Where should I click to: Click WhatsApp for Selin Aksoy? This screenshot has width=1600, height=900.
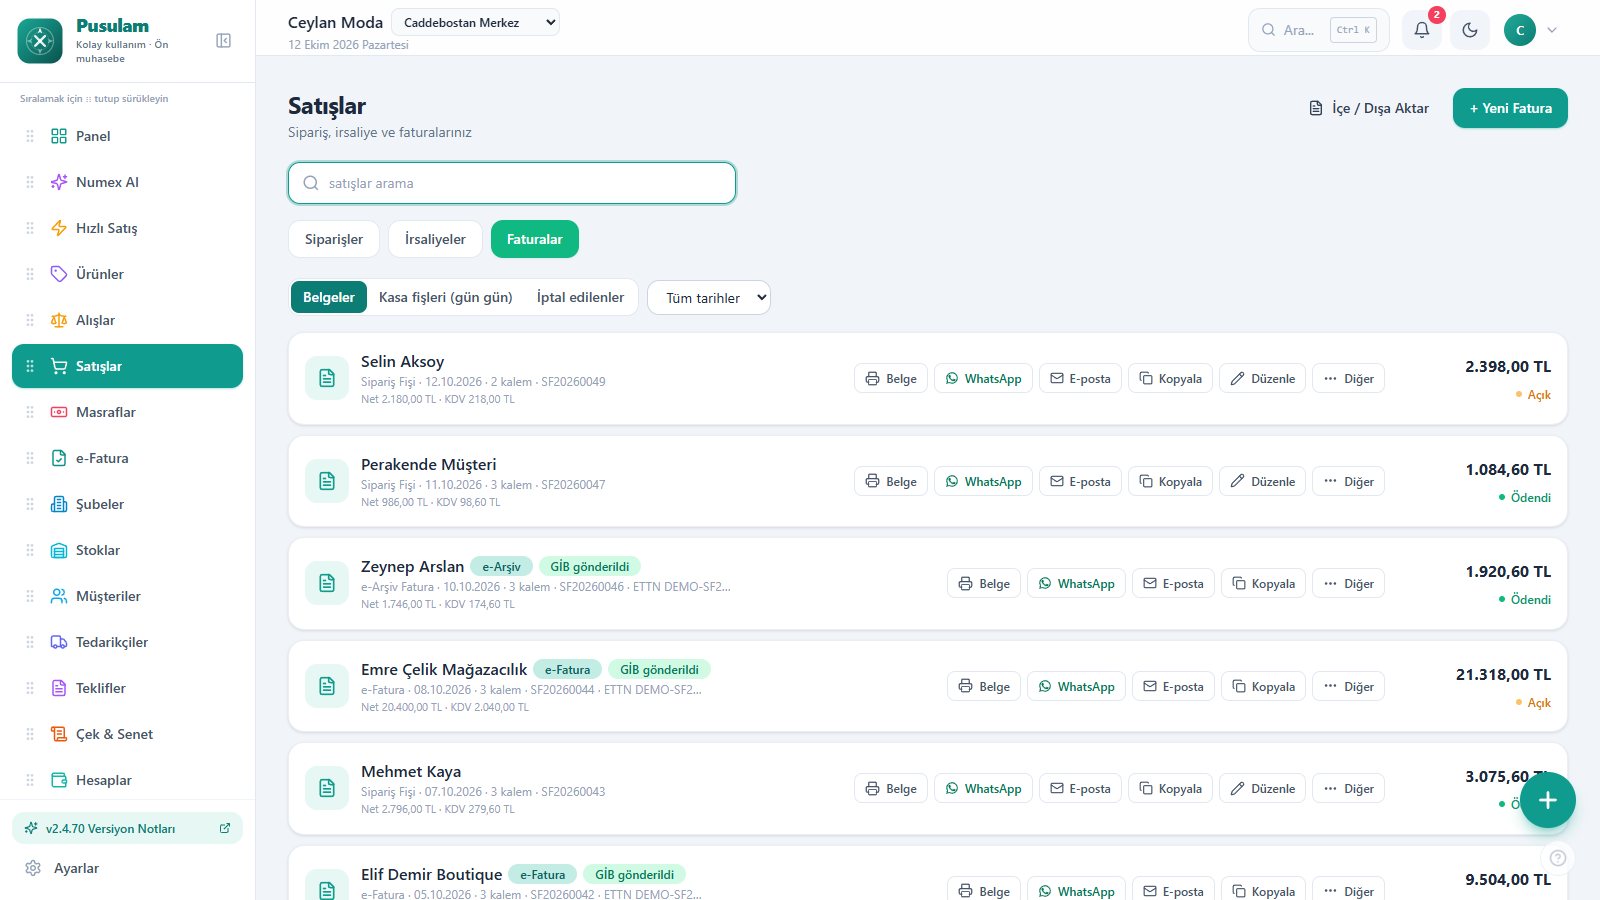pos(983,379)
